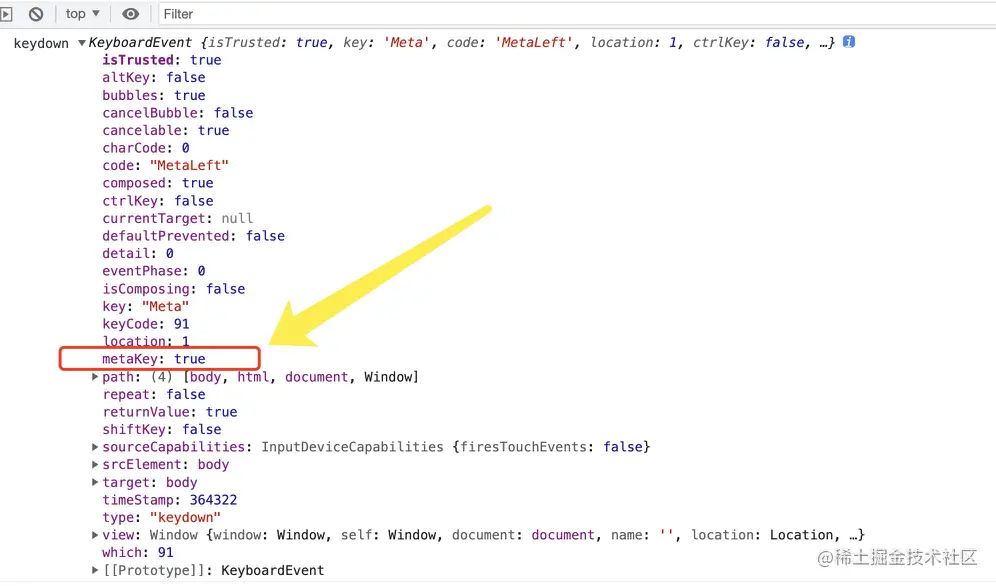The height and width of the screenshot is (586, 996).
Task: Select the shiftKey: false line
Action: tap(162, 430)
